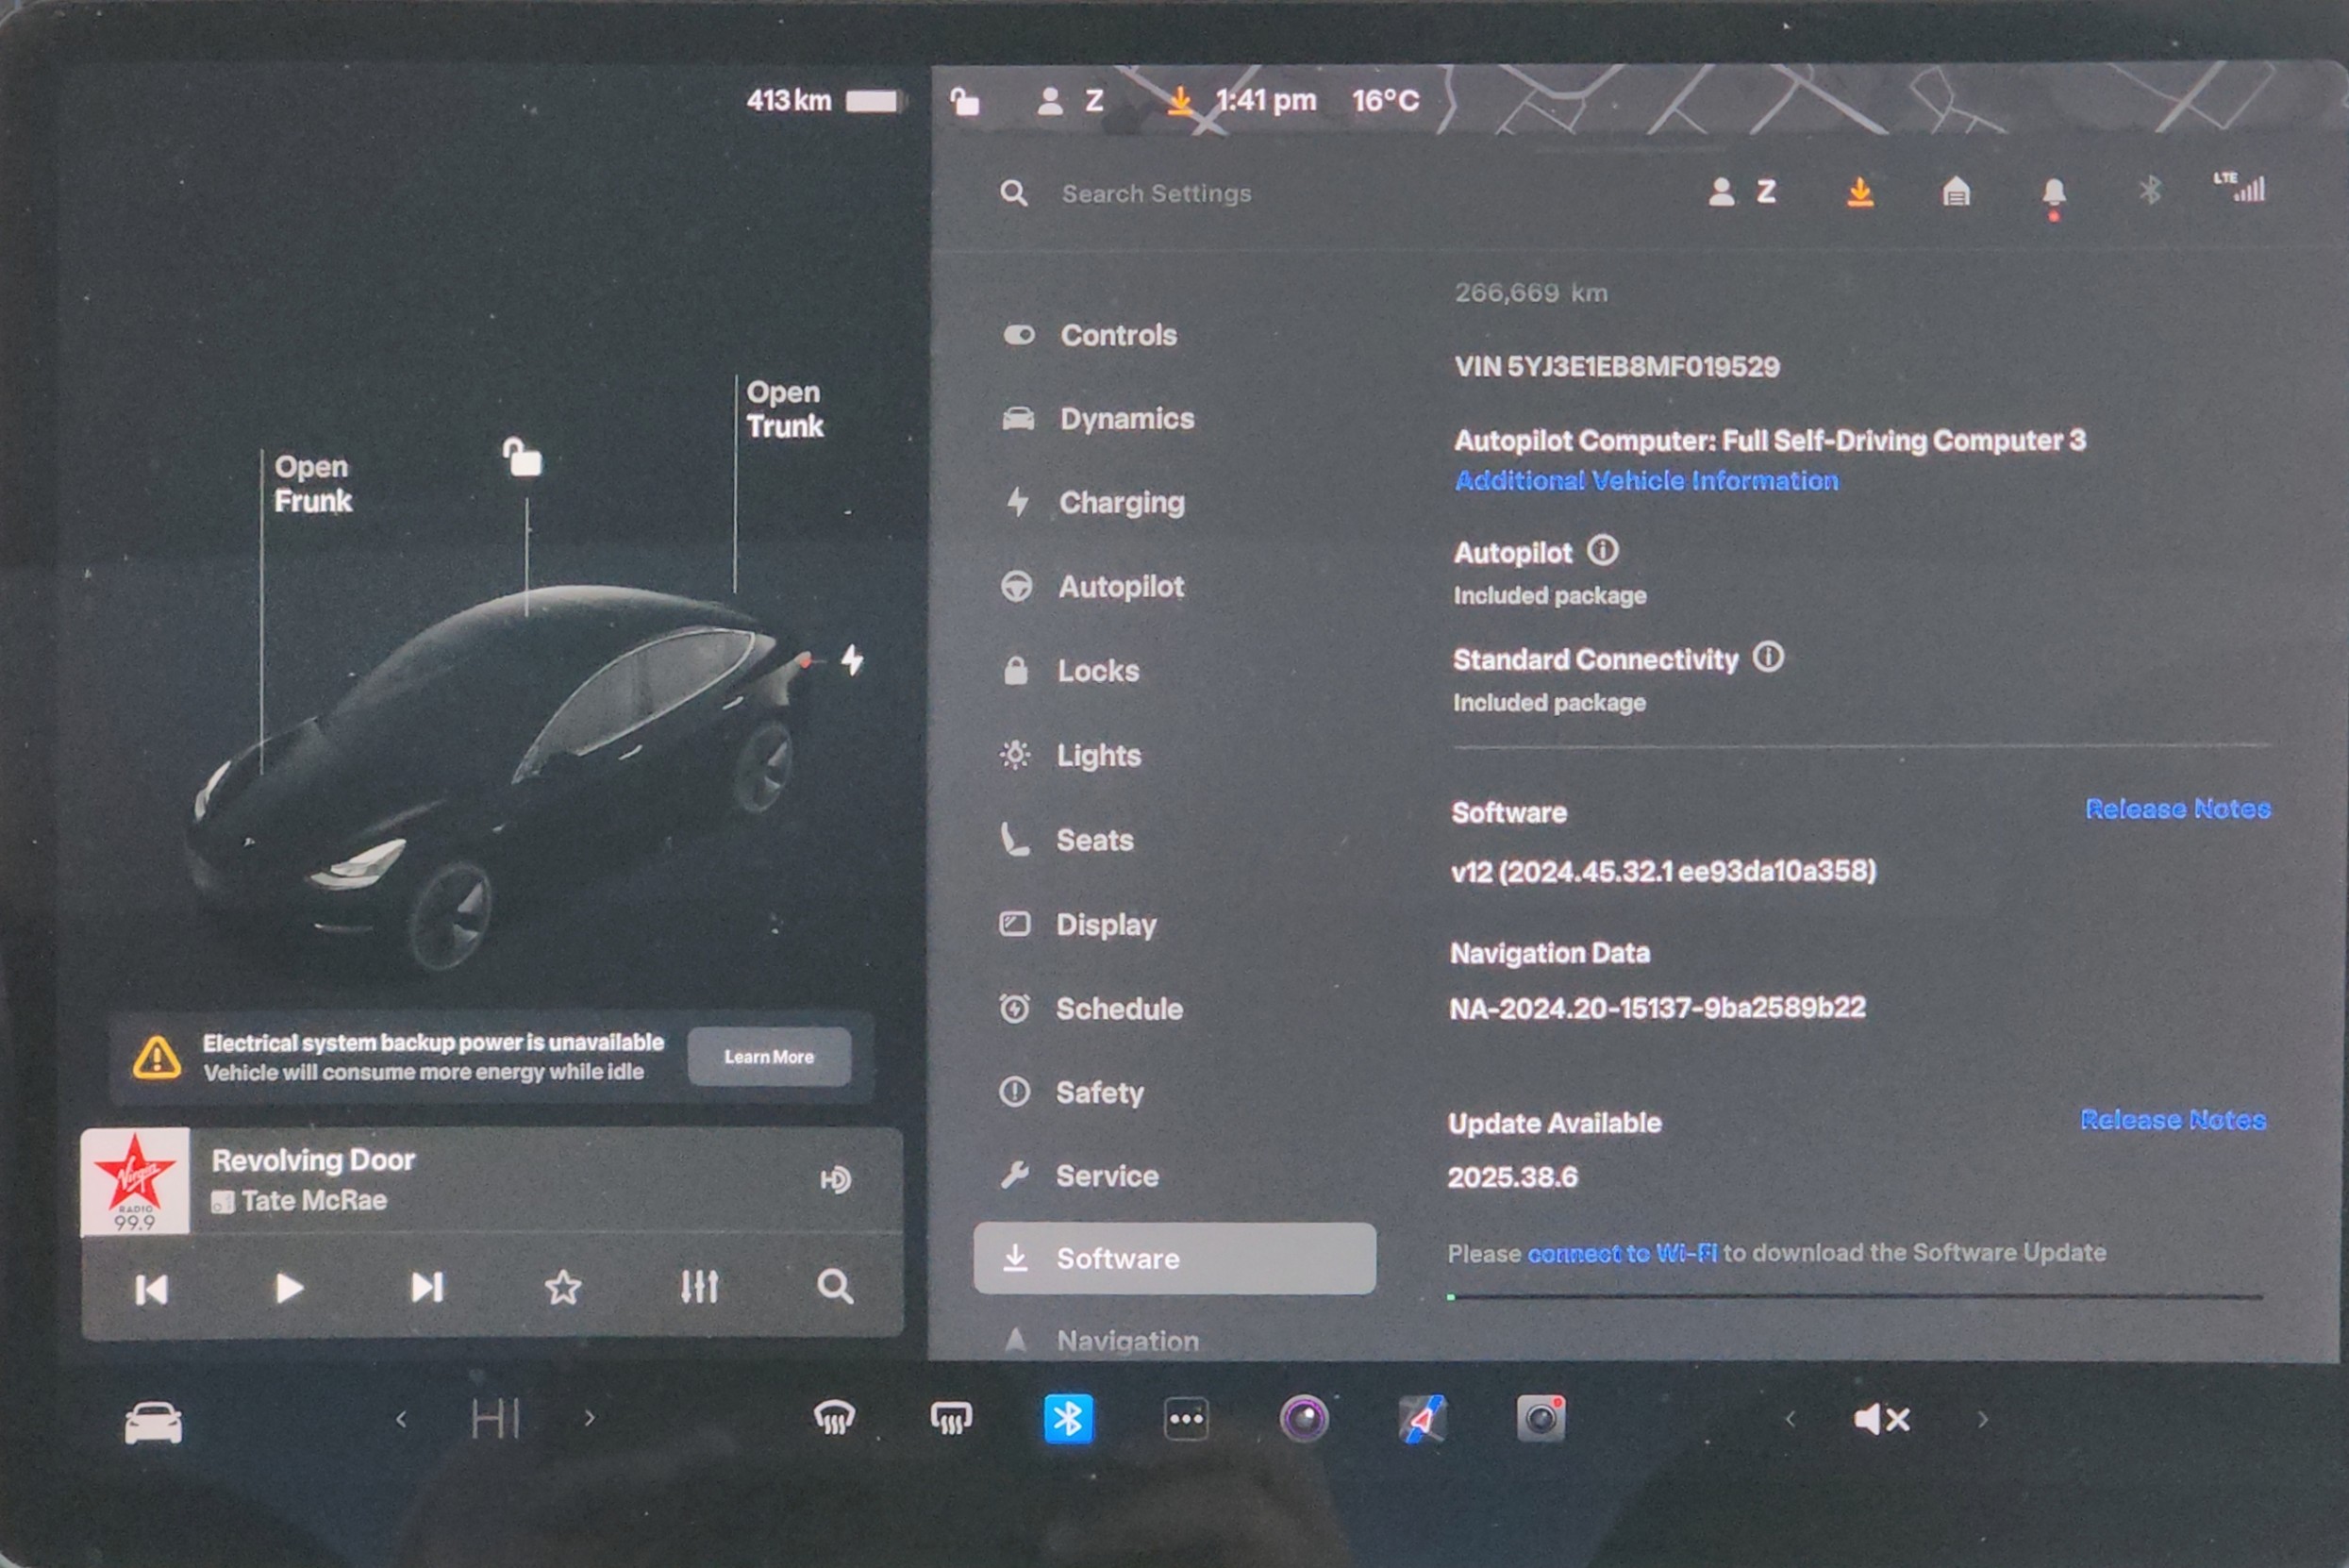Tap the orange software download icon

tap(1859, 191)
